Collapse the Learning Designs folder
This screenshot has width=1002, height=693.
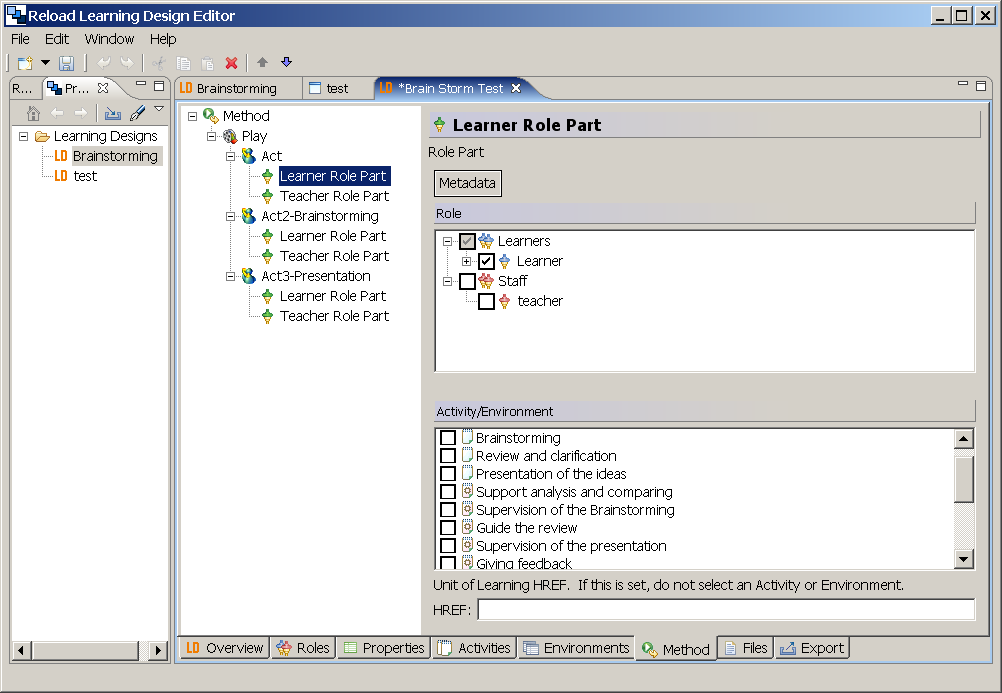[x=23, y=136]
